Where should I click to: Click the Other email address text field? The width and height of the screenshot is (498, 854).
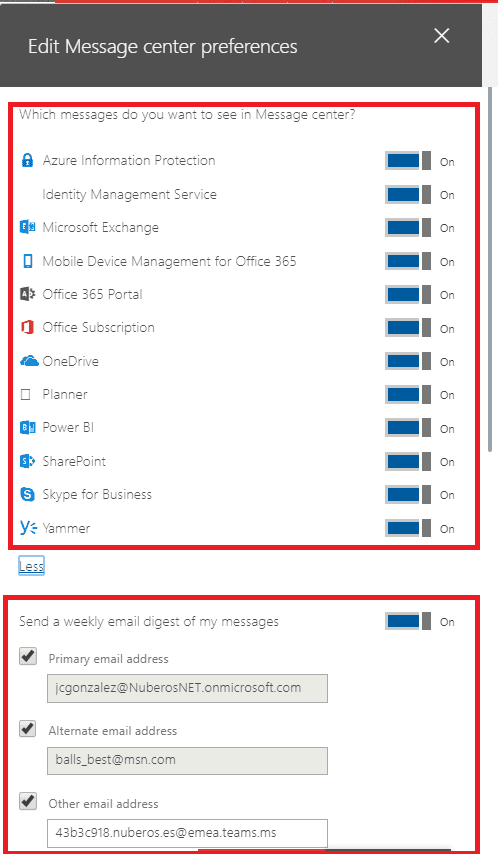point(187,833)
